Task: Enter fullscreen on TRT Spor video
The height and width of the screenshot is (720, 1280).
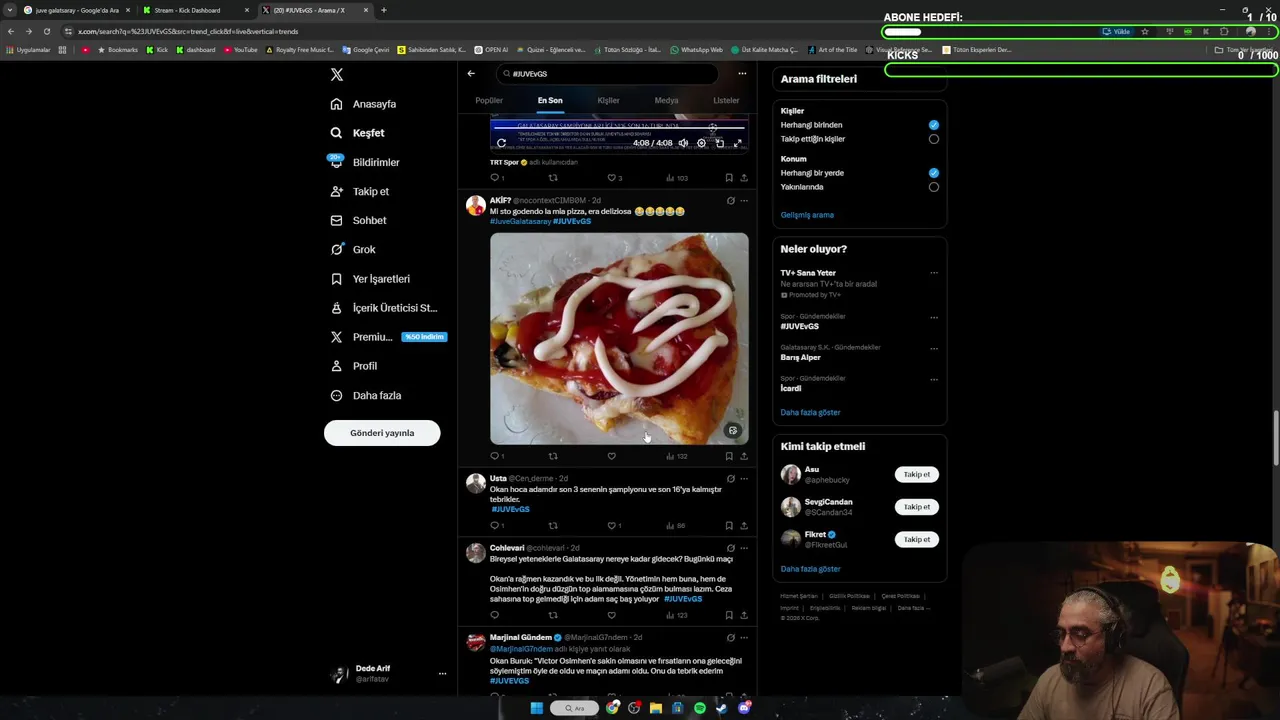Action: tap(738, 143)
